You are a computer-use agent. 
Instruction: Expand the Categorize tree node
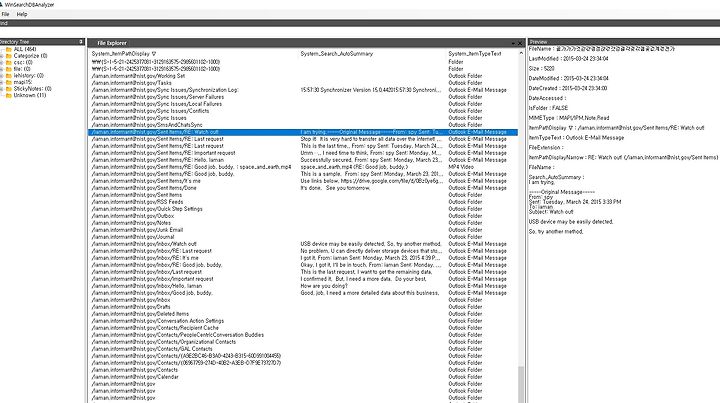2,56
